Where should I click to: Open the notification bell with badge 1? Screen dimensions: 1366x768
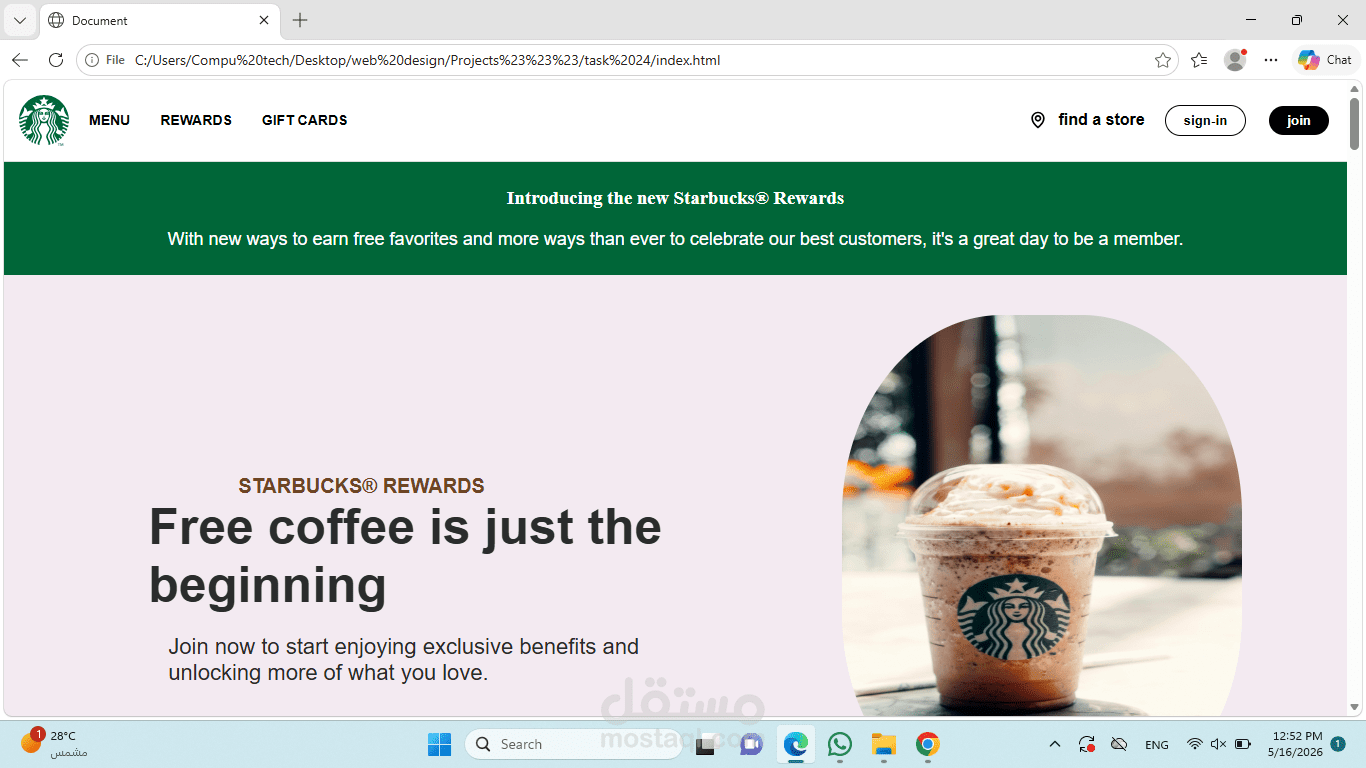pos(1338,744)
